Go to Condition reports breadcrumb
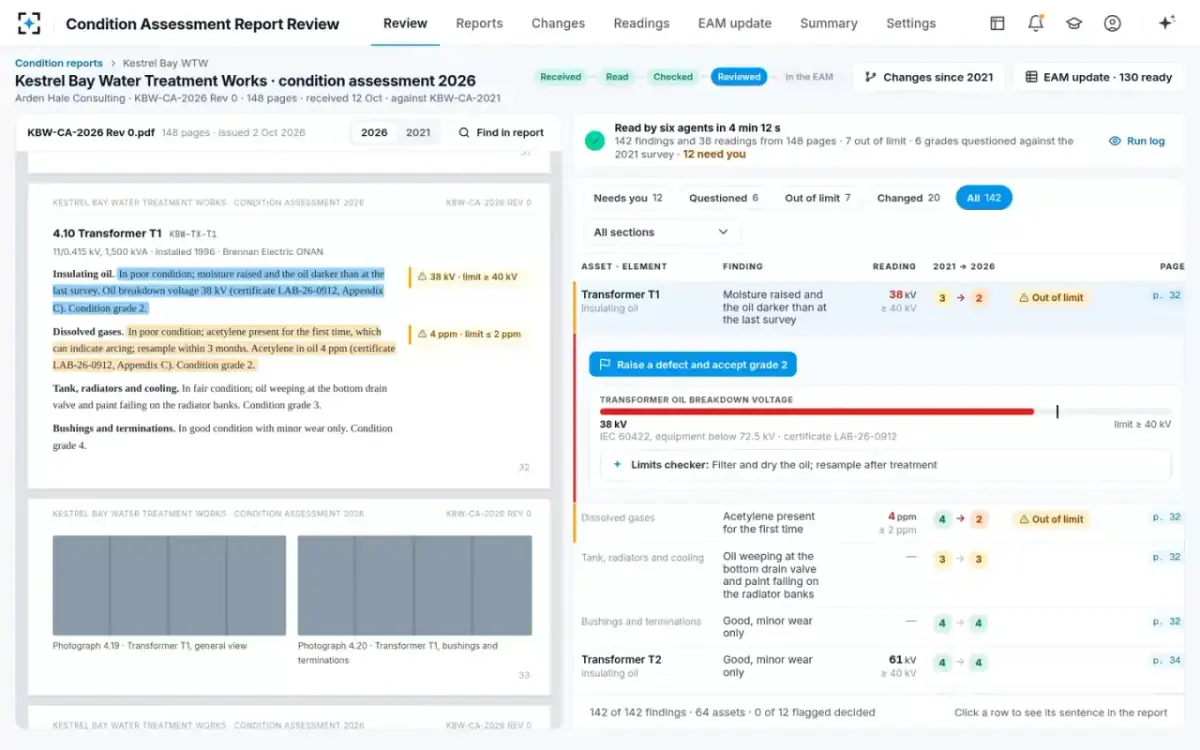 point(59,63)
